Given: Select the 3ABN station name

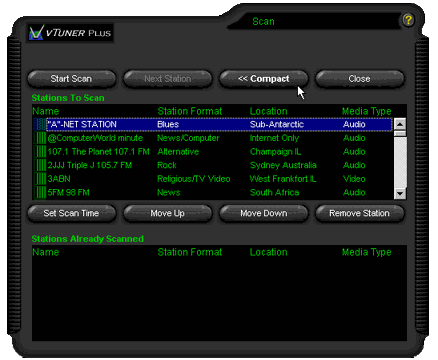Looking at the screenshot, I should click(59, 179).
